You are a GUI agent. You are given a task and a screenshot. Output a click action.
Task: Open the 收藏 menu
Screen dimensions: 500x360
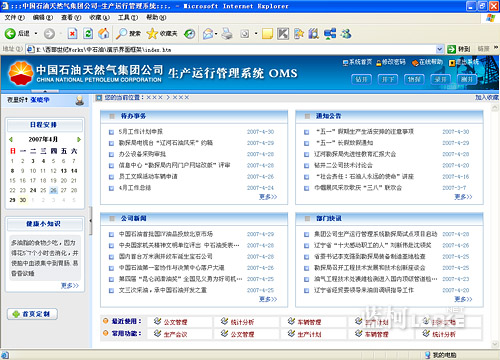pyautogui.click(x=99, y=17)
